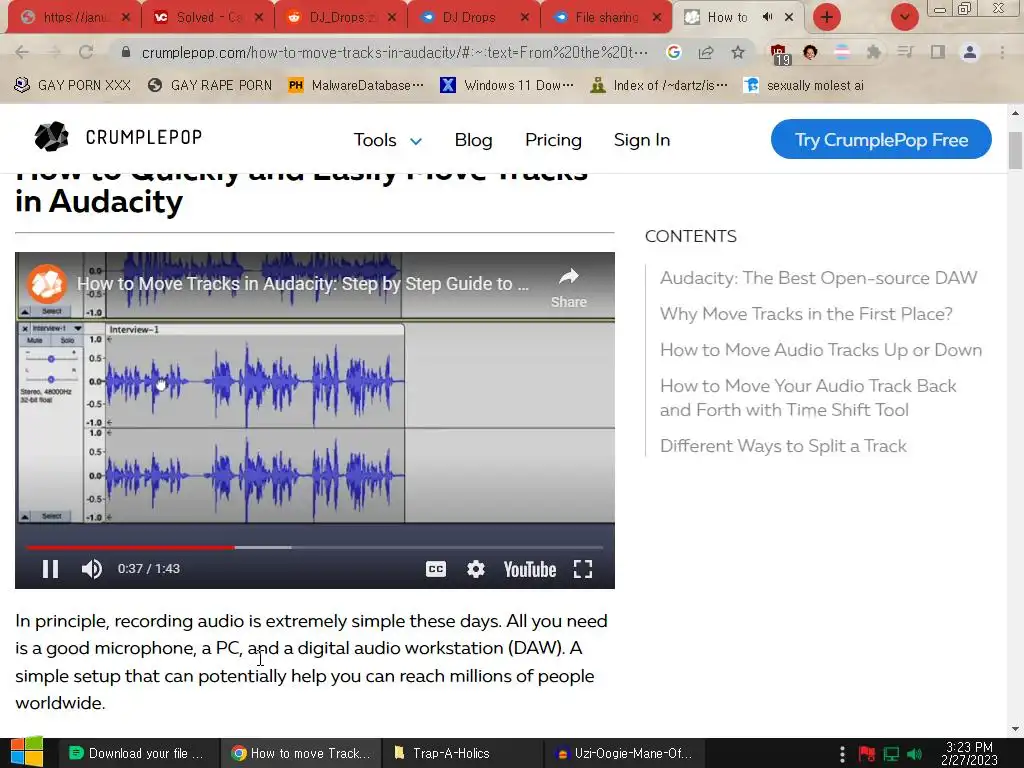The width and height of the screenshot is (1024, 768).
Task: Open the striped flag extension
Action: (842, 52)
